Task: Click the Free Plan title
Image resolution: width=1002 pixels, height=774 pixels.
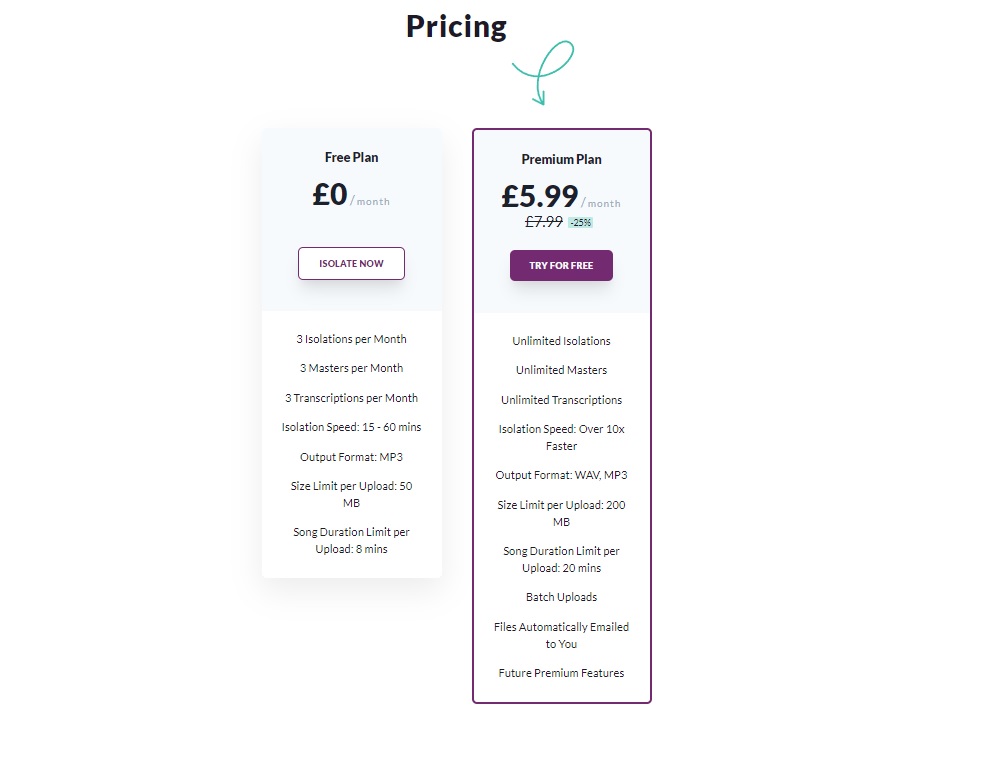Action: coord(351,157)
